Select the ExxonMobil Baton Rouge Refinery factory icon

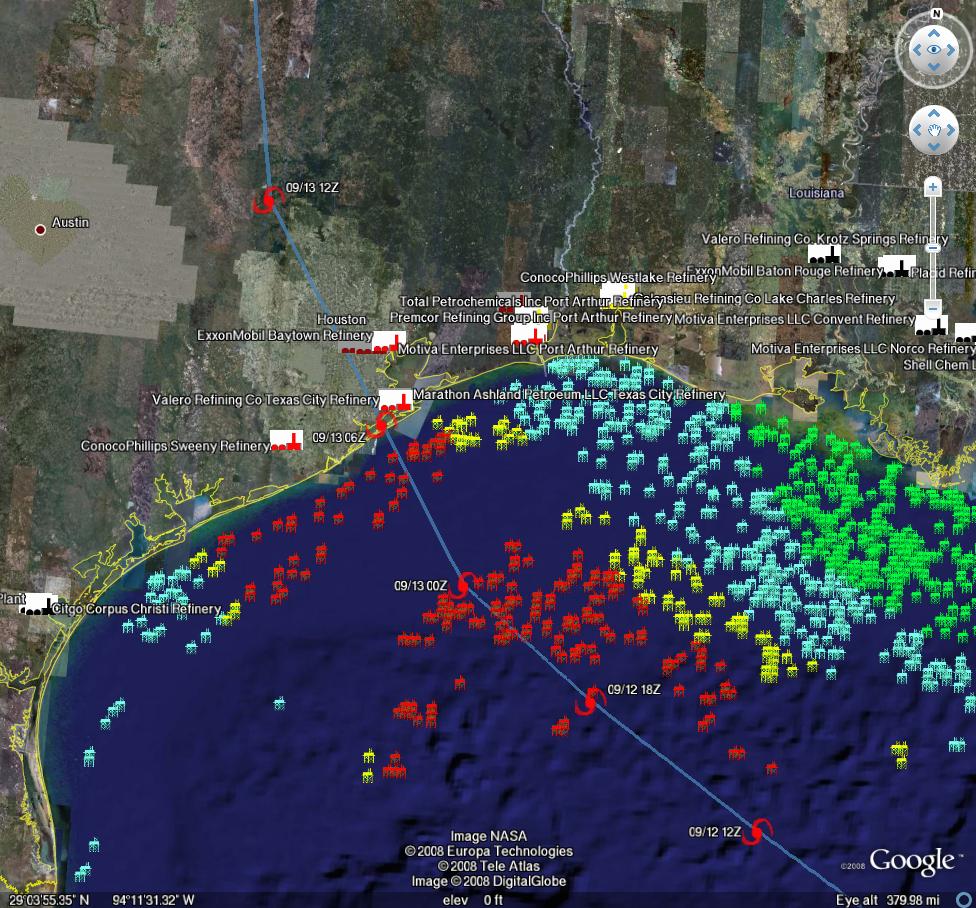click(898, 266)
